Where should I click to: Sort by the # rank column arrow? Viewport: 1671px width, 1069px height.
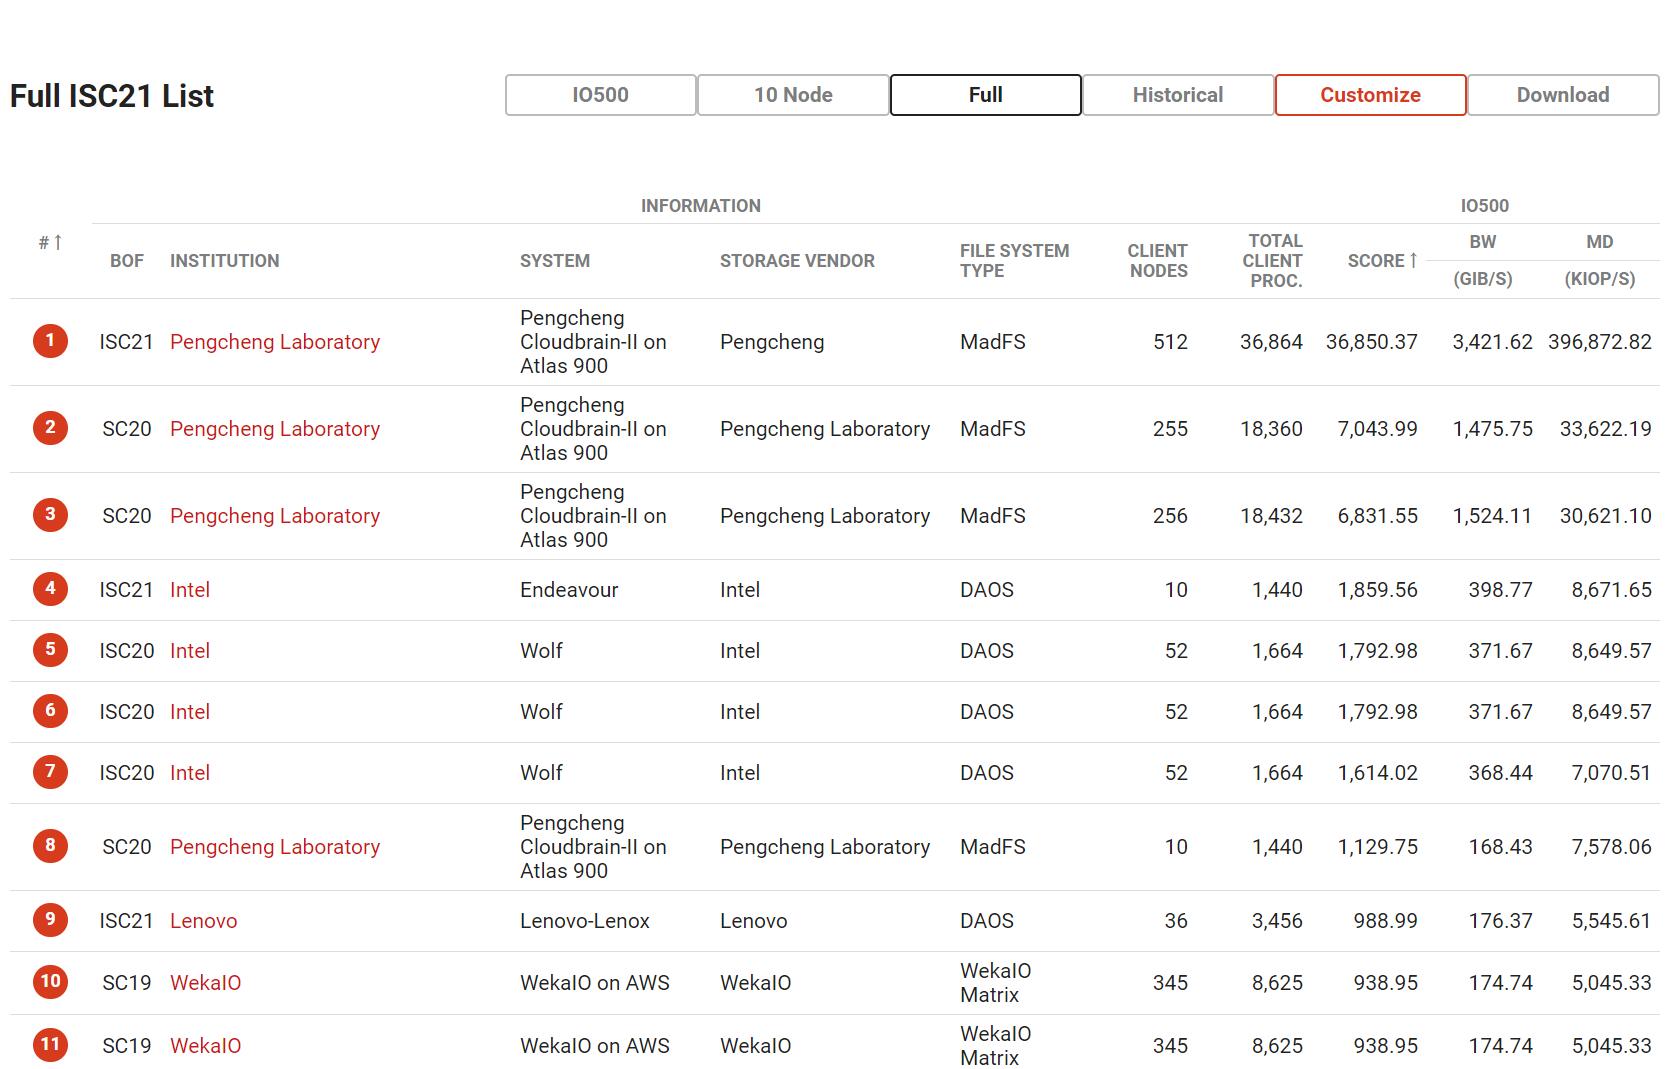click(x=51, y=242)
